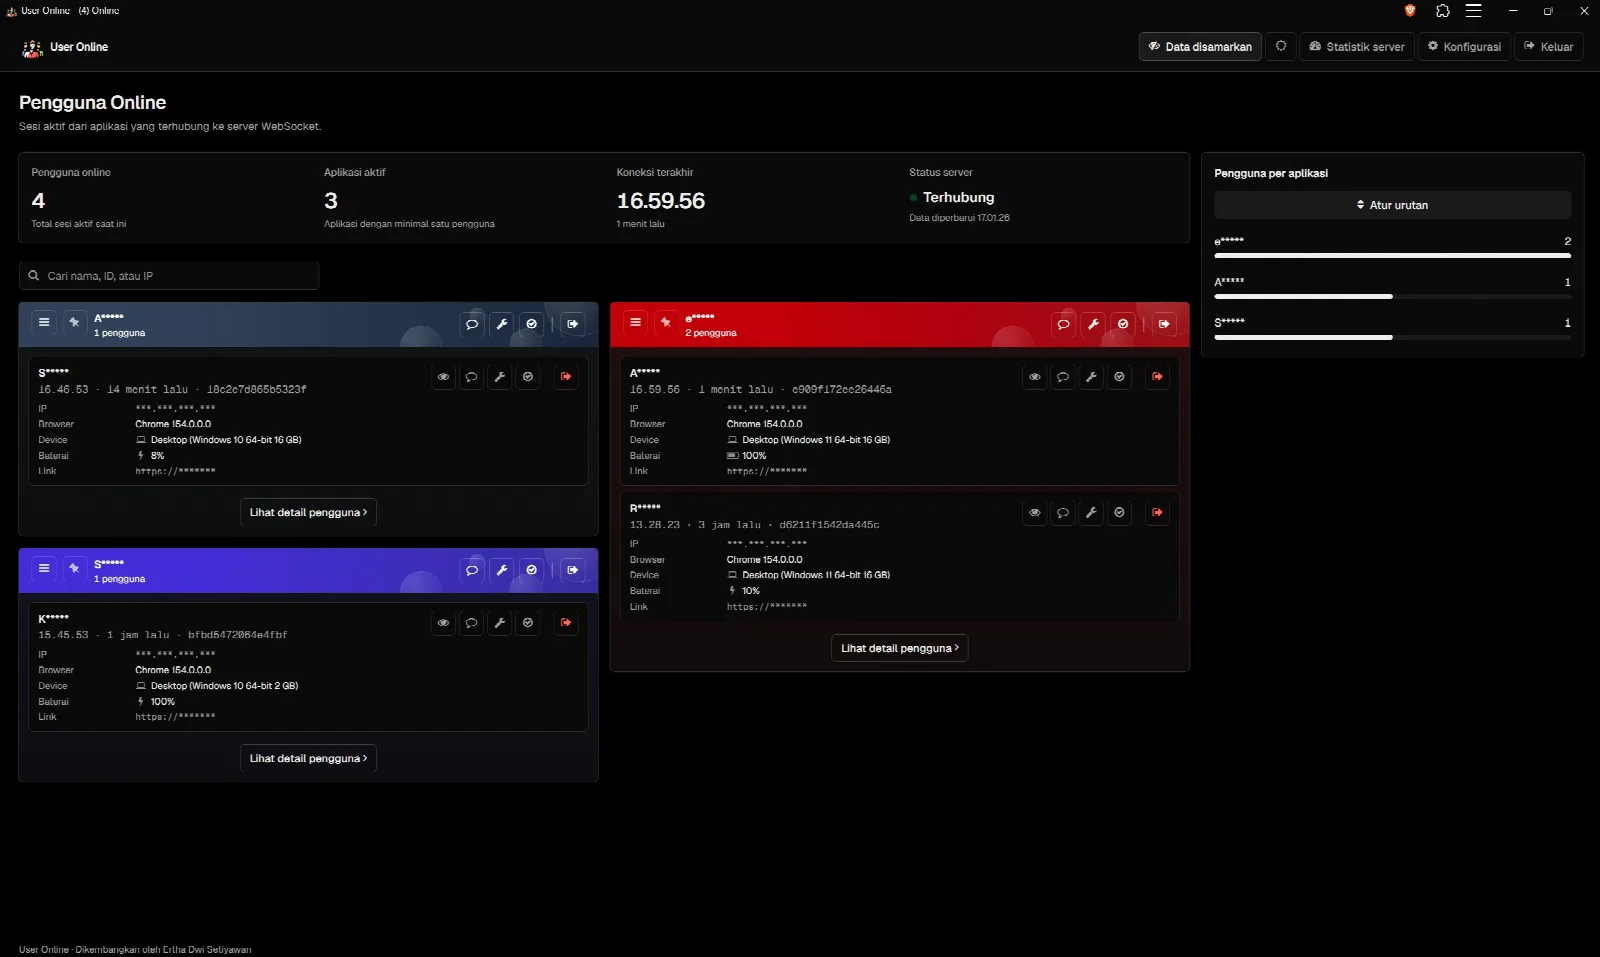Click check-circle icon in purple S***** header
The width and height of the screenshot is (1600, 957).
[x=532, y=570]
